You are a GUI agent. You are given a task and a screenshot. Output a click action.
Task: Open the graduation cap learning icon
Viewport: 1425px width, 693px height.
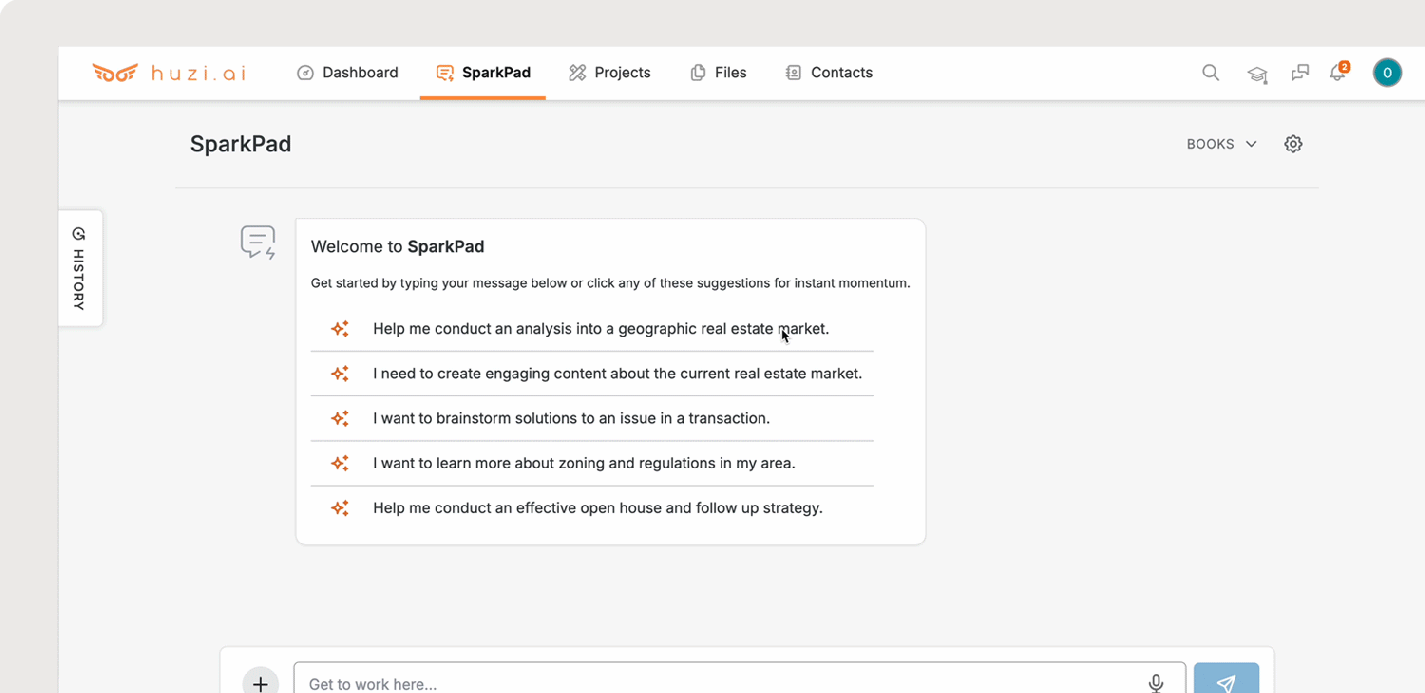click(1257, 74)
